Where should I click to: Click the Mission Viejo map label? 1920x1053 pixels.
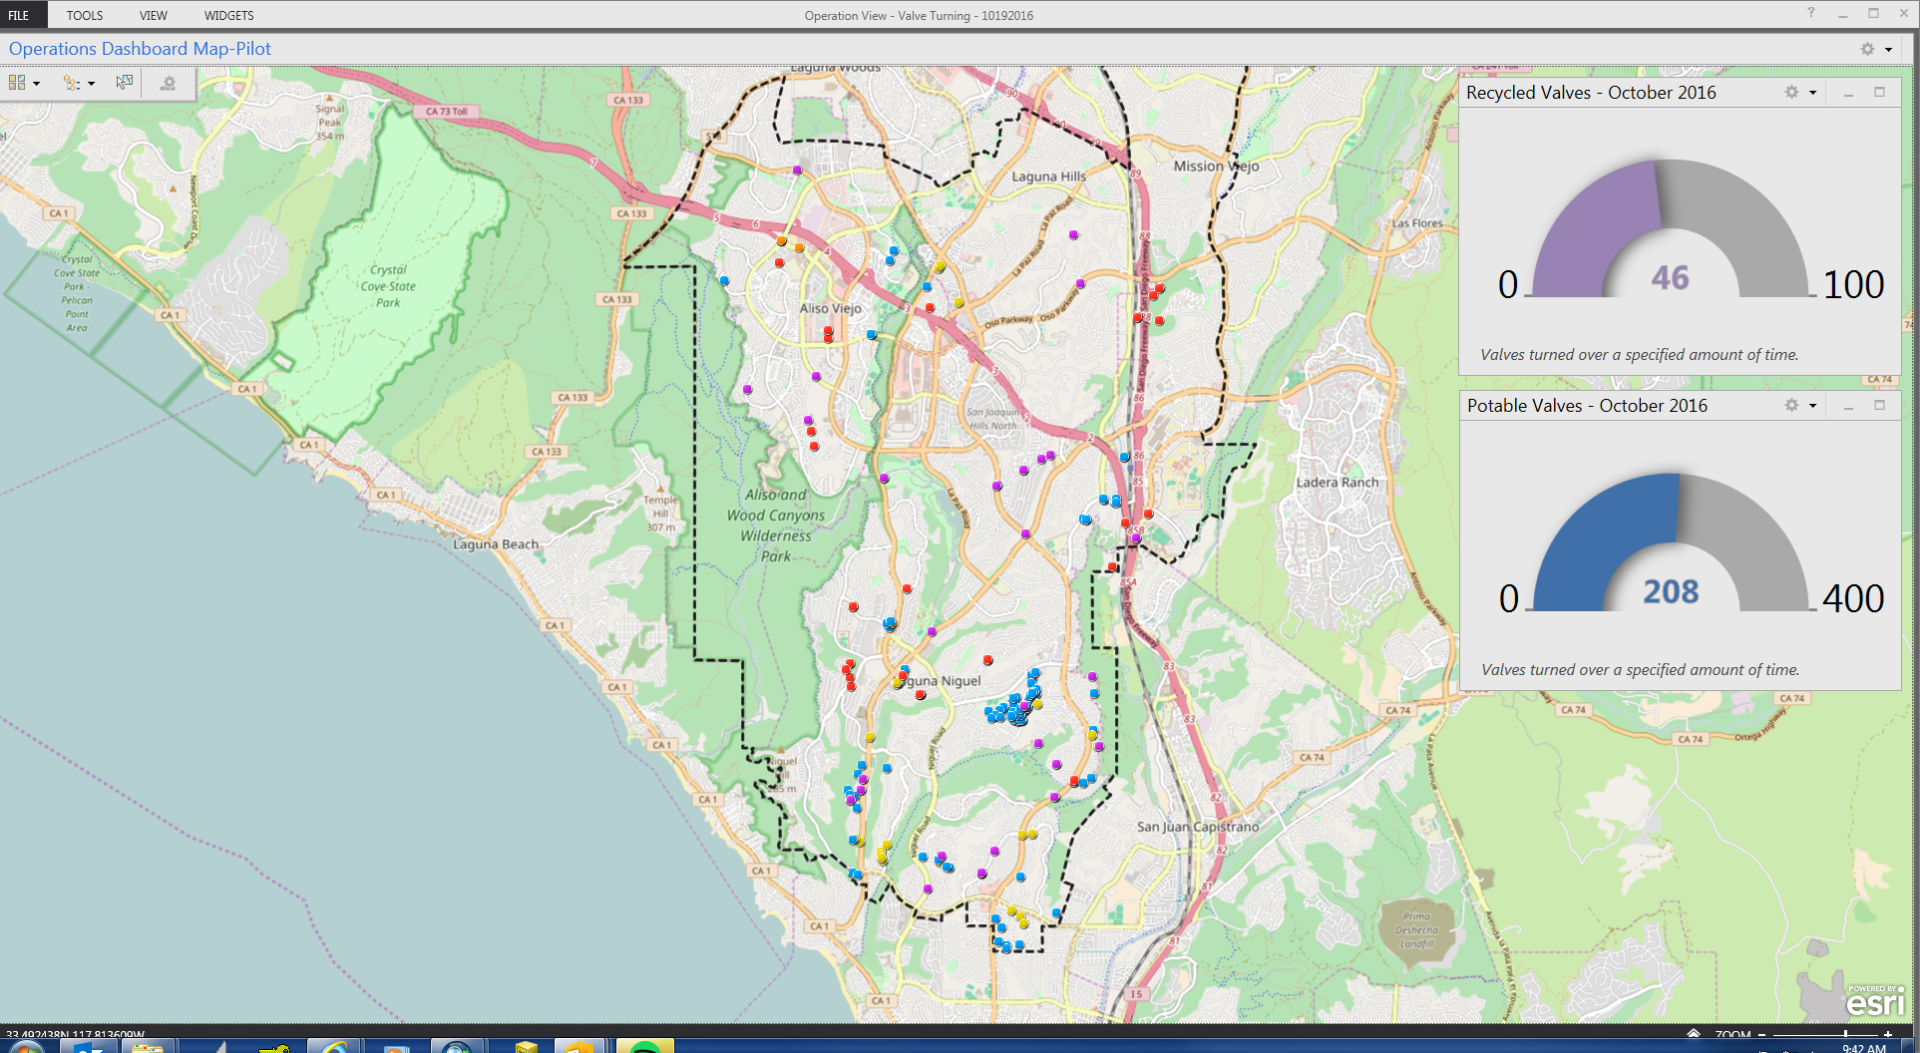[1216, 166]
